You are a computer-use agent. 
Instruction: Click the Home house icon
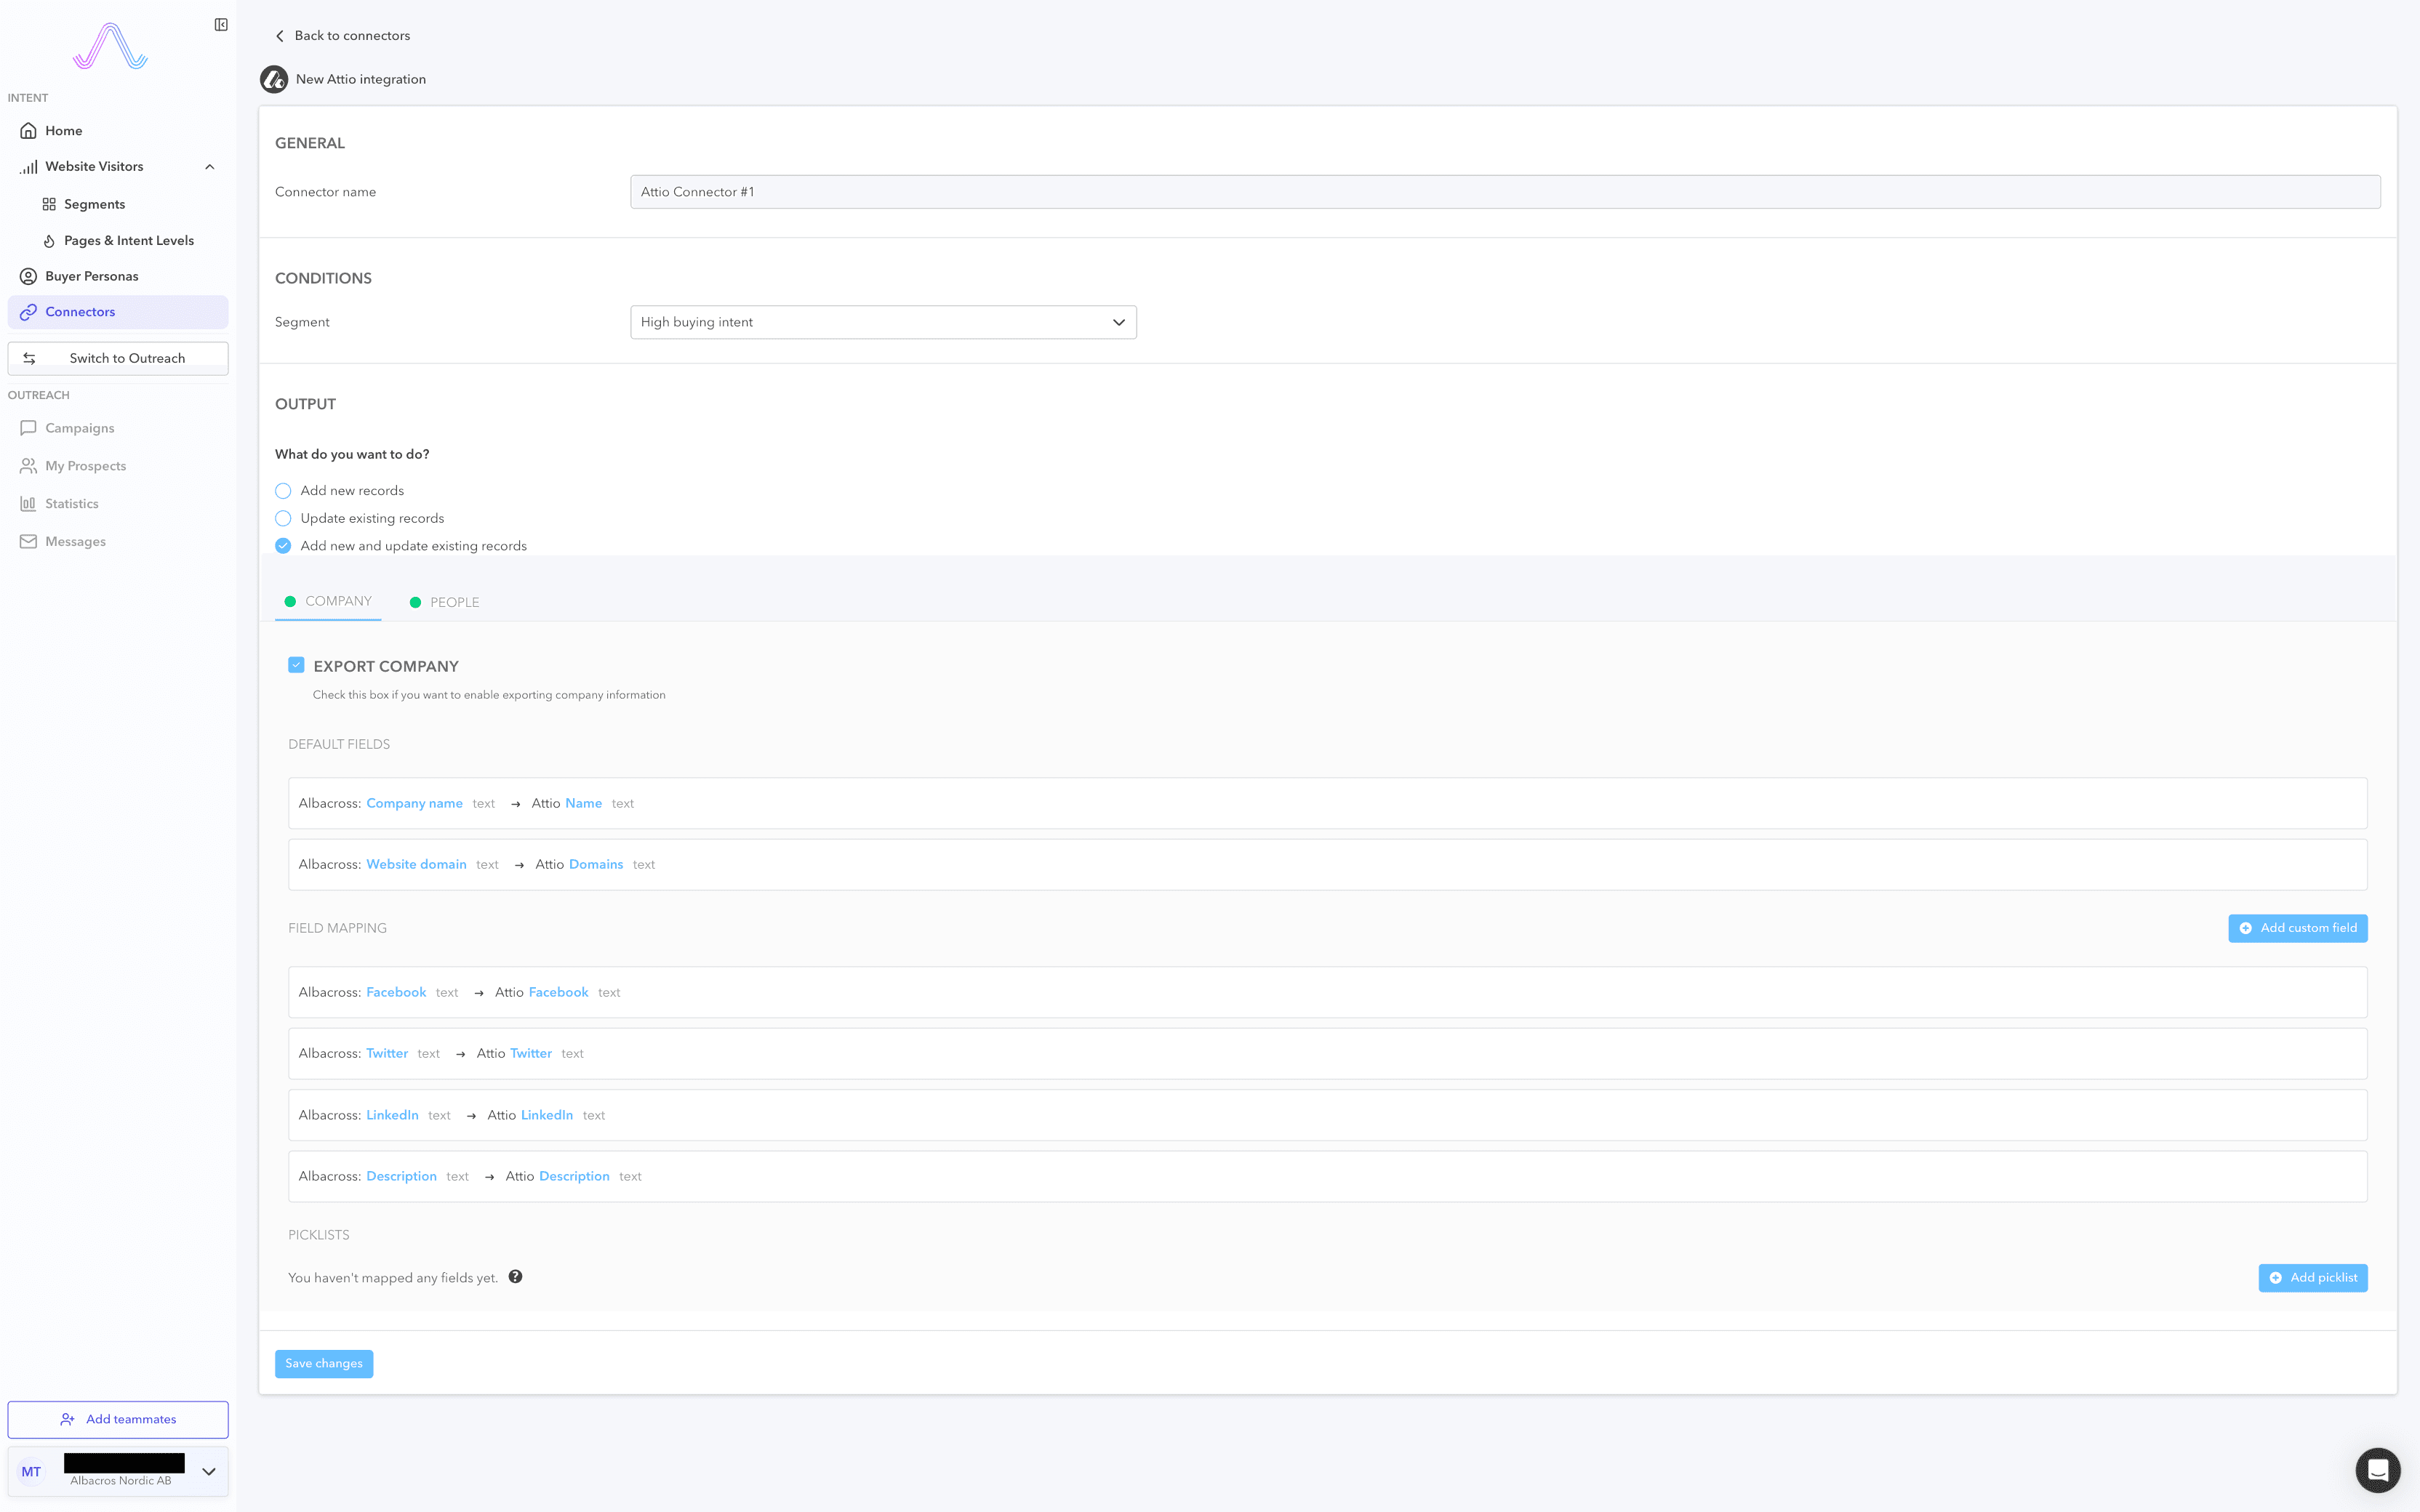pos(28,131)
